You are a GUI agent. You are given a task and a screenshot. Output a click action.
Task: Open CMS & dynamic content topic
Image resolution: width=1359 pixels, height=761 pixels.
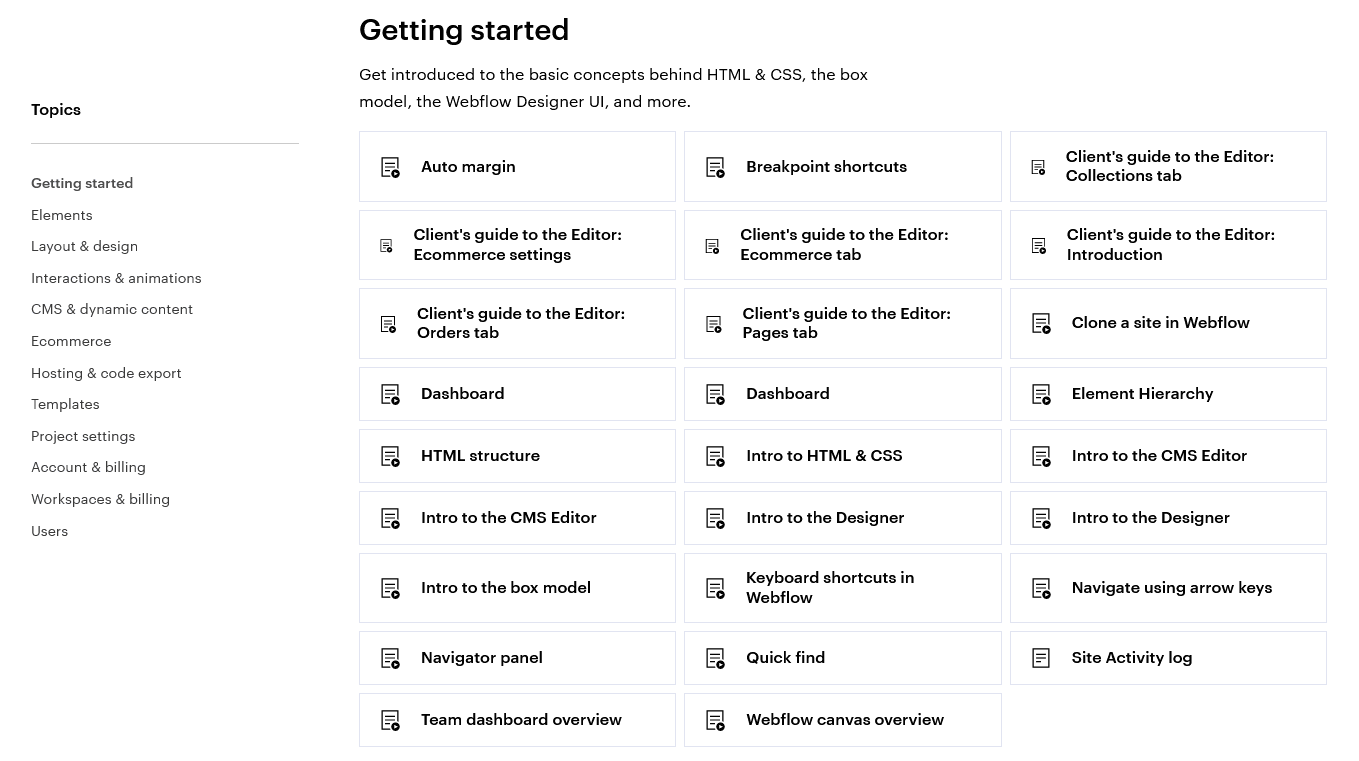[112, 309]
